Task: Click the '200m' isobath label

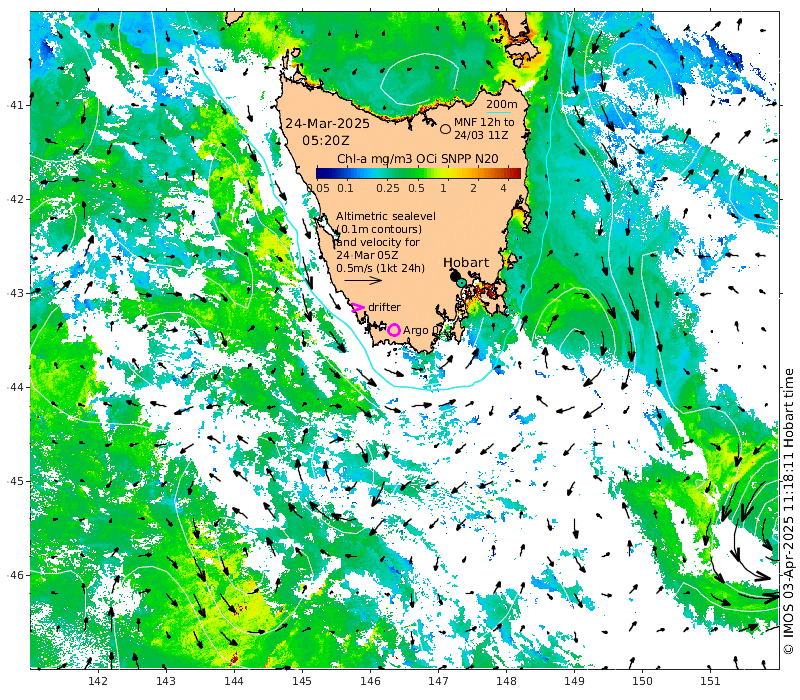Action: (x=502, y=104)
